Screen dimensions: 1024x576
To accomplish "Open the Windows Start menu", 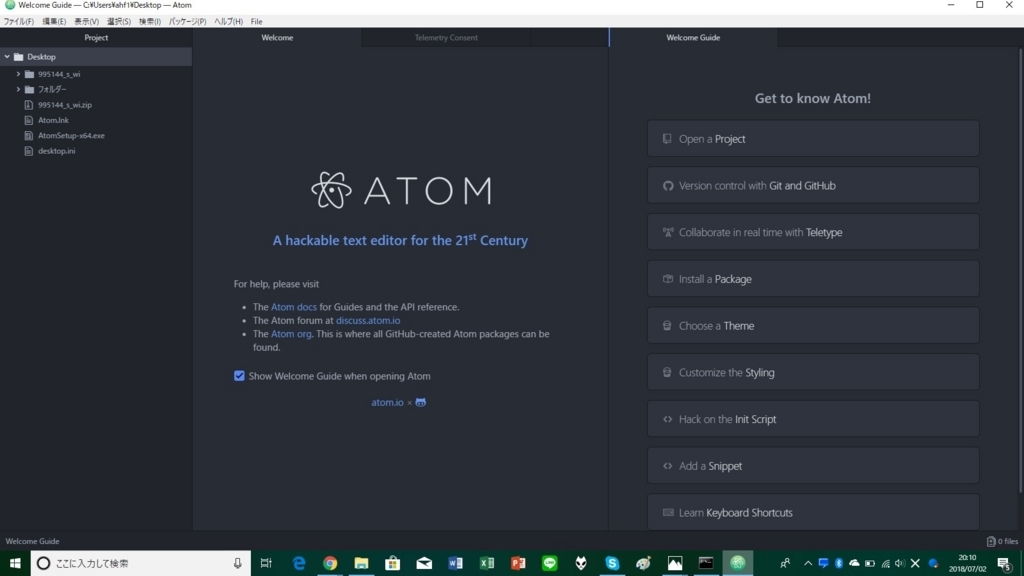I will [15, 563].
